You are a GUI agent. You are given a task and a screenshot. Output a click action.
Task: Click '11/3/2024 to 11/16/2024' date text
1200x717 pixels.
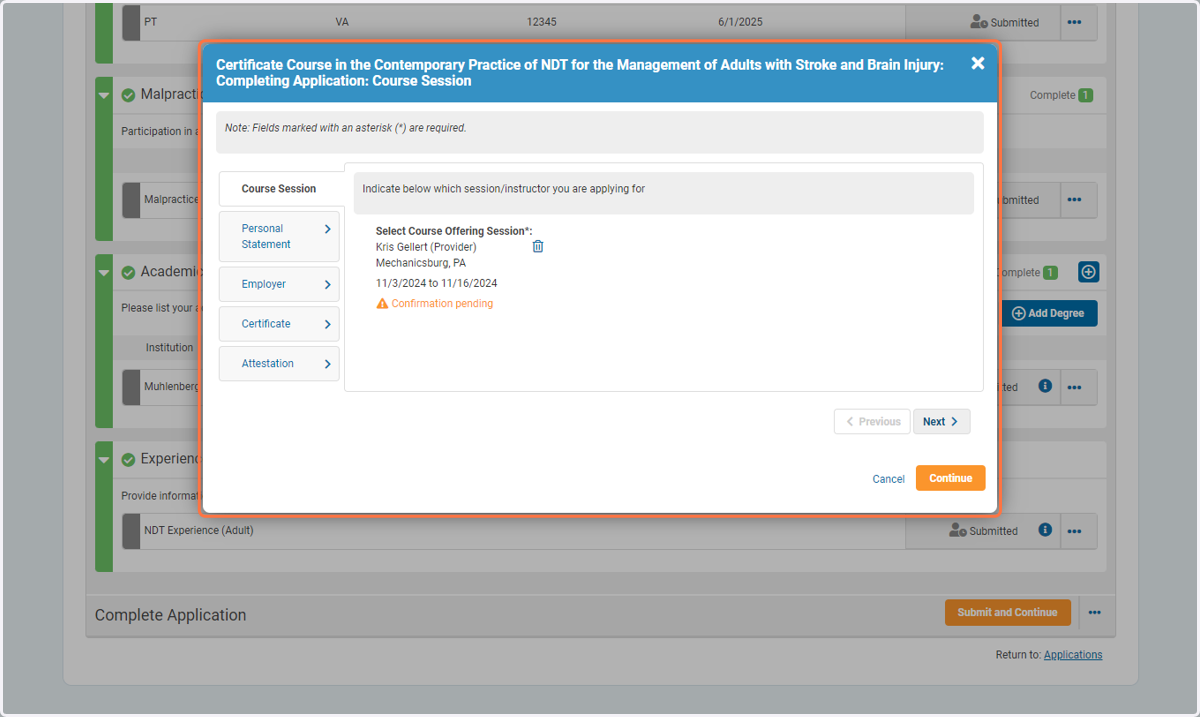(x=436, y=283)
